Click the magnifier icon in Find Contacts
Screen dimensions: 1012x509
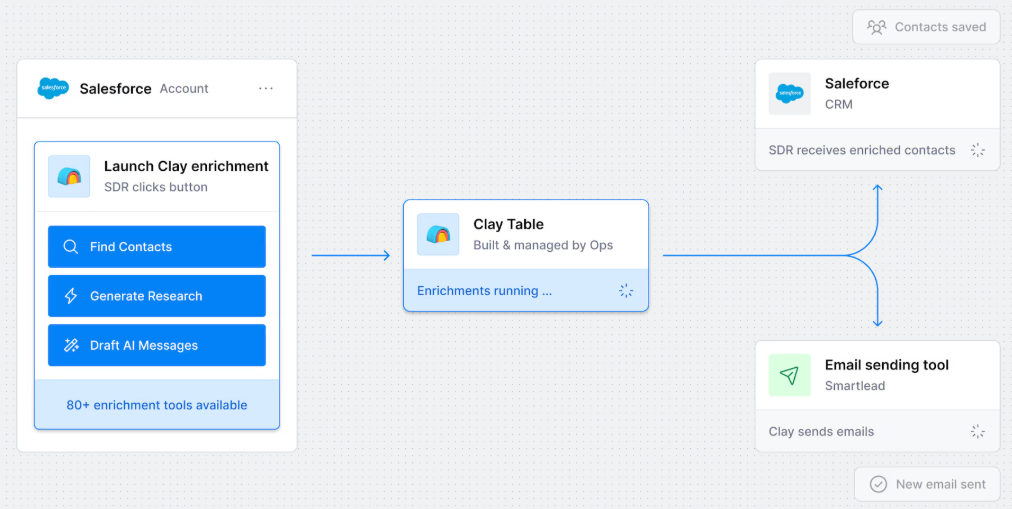(71, 246)
